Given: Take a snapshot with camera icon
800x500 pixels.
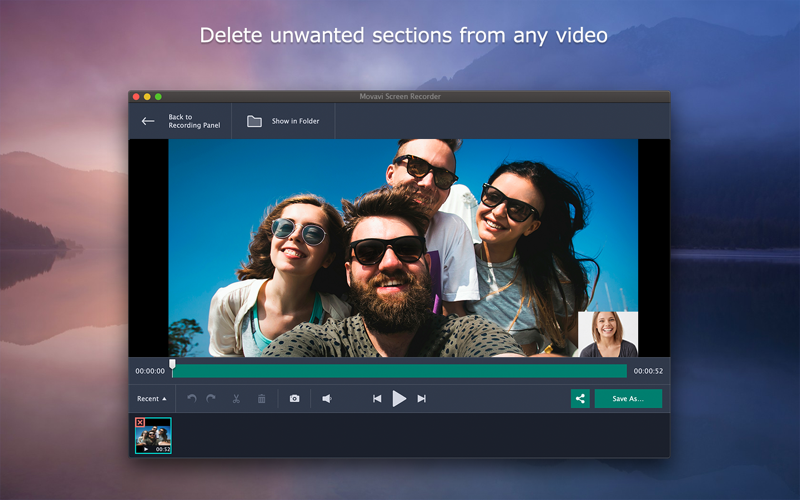Looking at the screenshot, I should 294,398.
